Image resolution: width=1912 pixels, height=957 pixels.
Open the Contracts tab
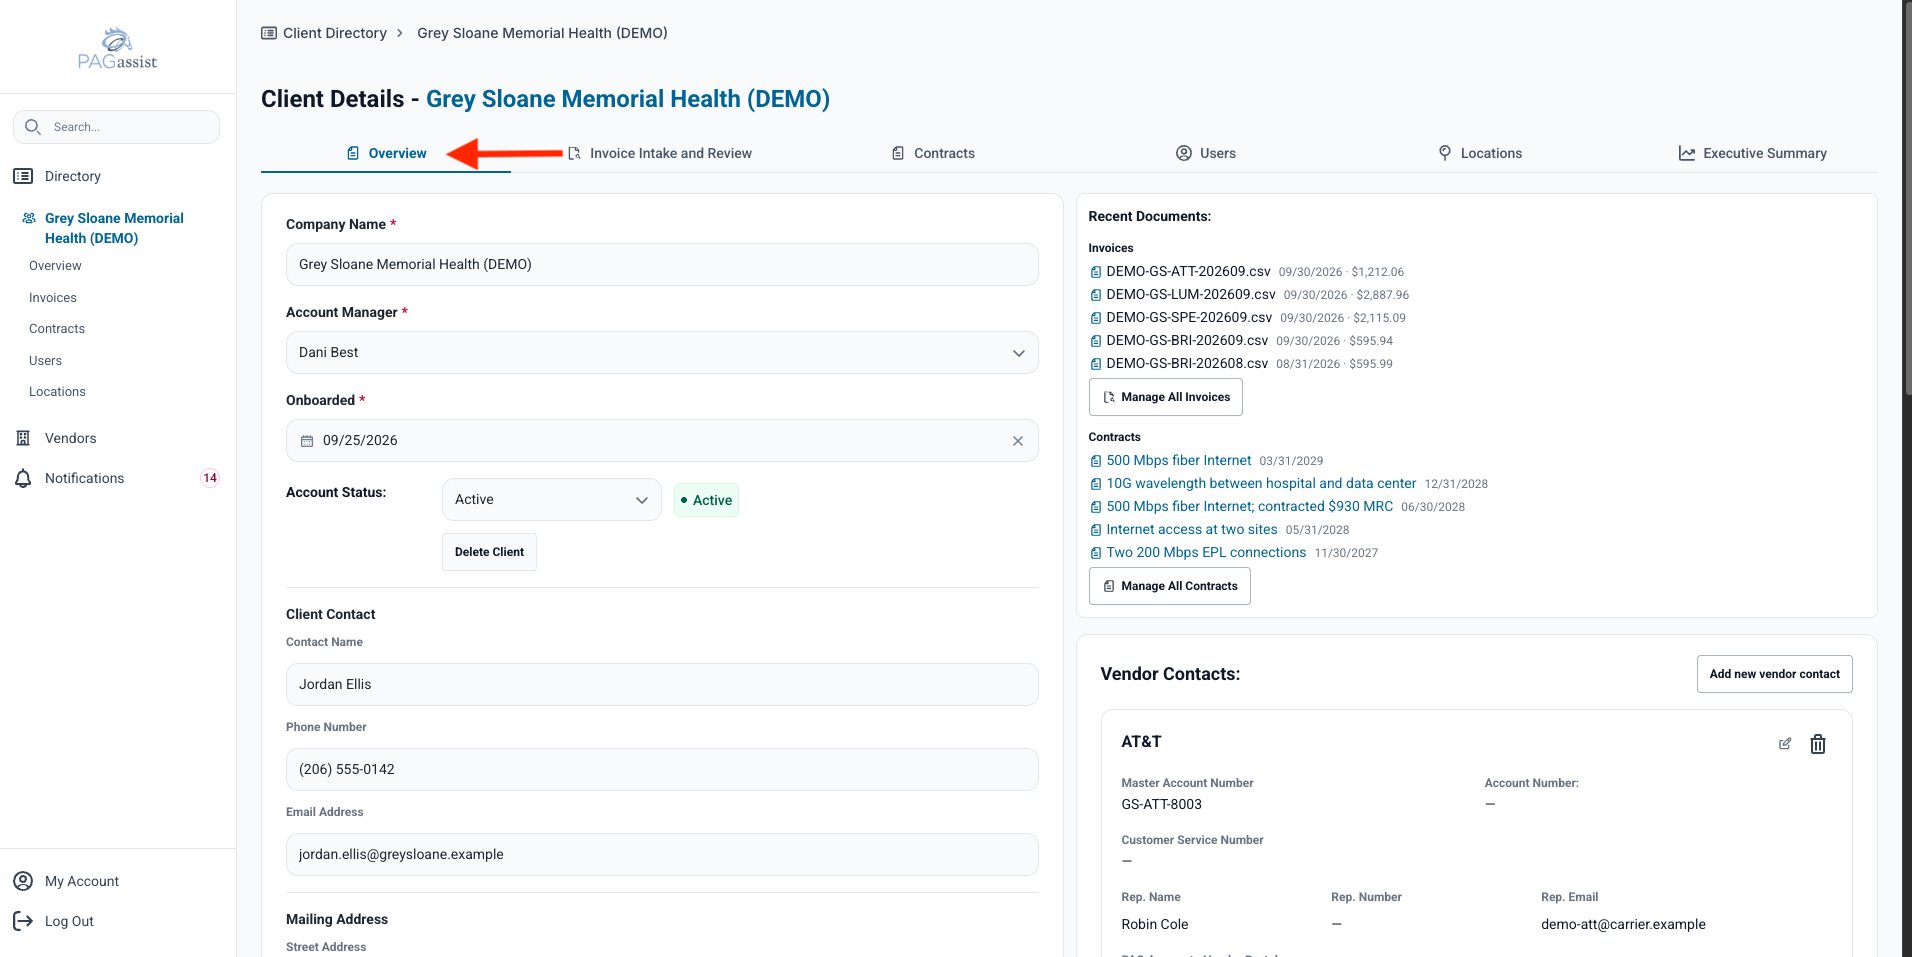point(933,153)
